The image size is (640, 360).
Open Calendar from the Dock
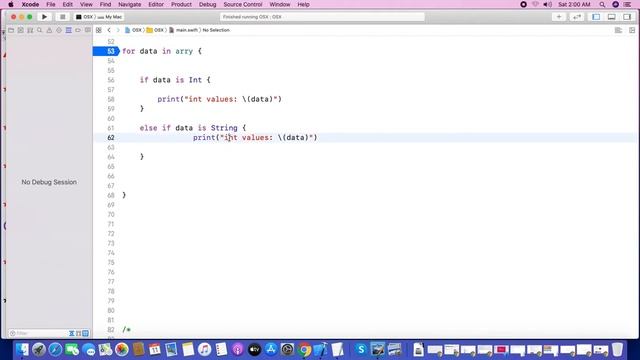155,350
